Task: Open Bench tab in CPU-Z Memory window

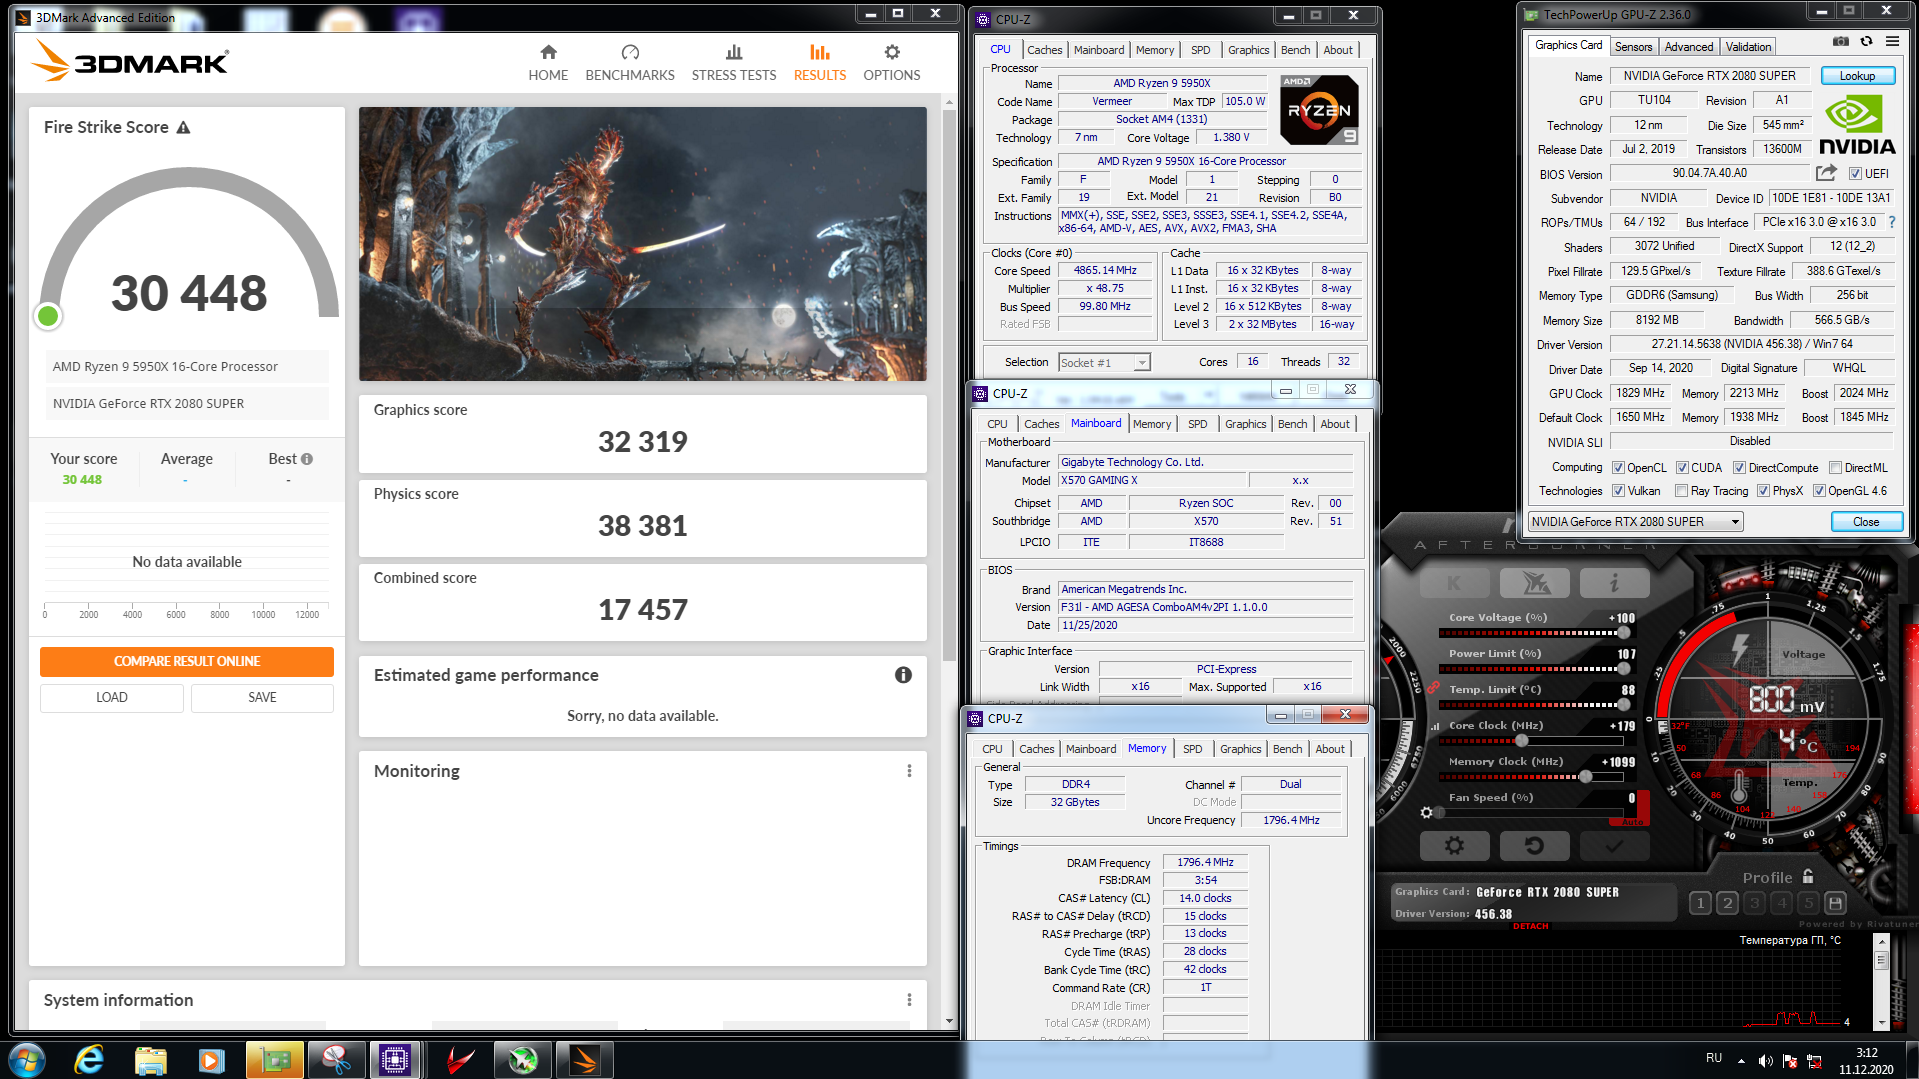Action: [x=1287, y=749]
